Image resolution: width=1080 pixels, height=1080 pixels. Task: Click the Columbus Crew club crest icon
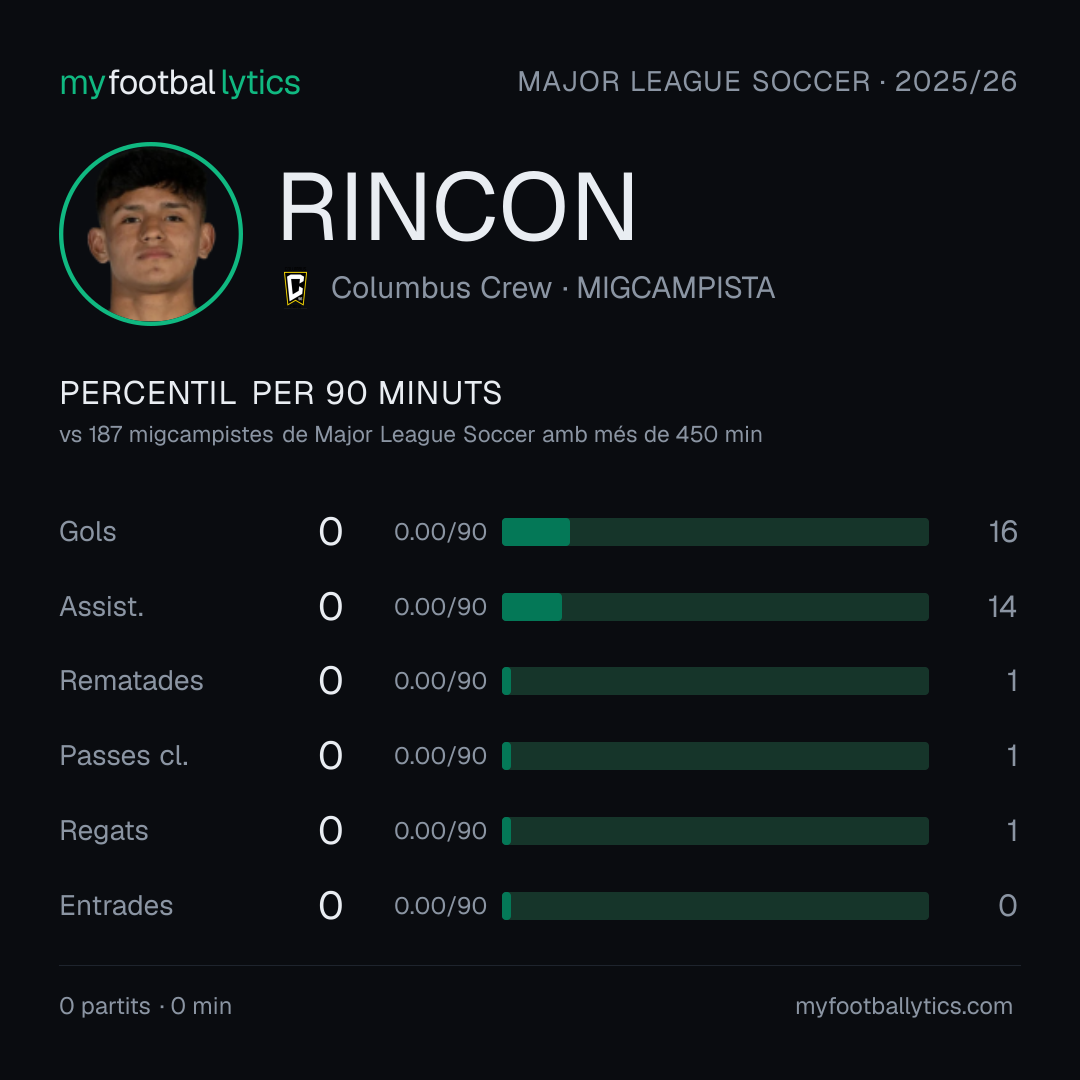pyautogui.click(x=295, y=288)
